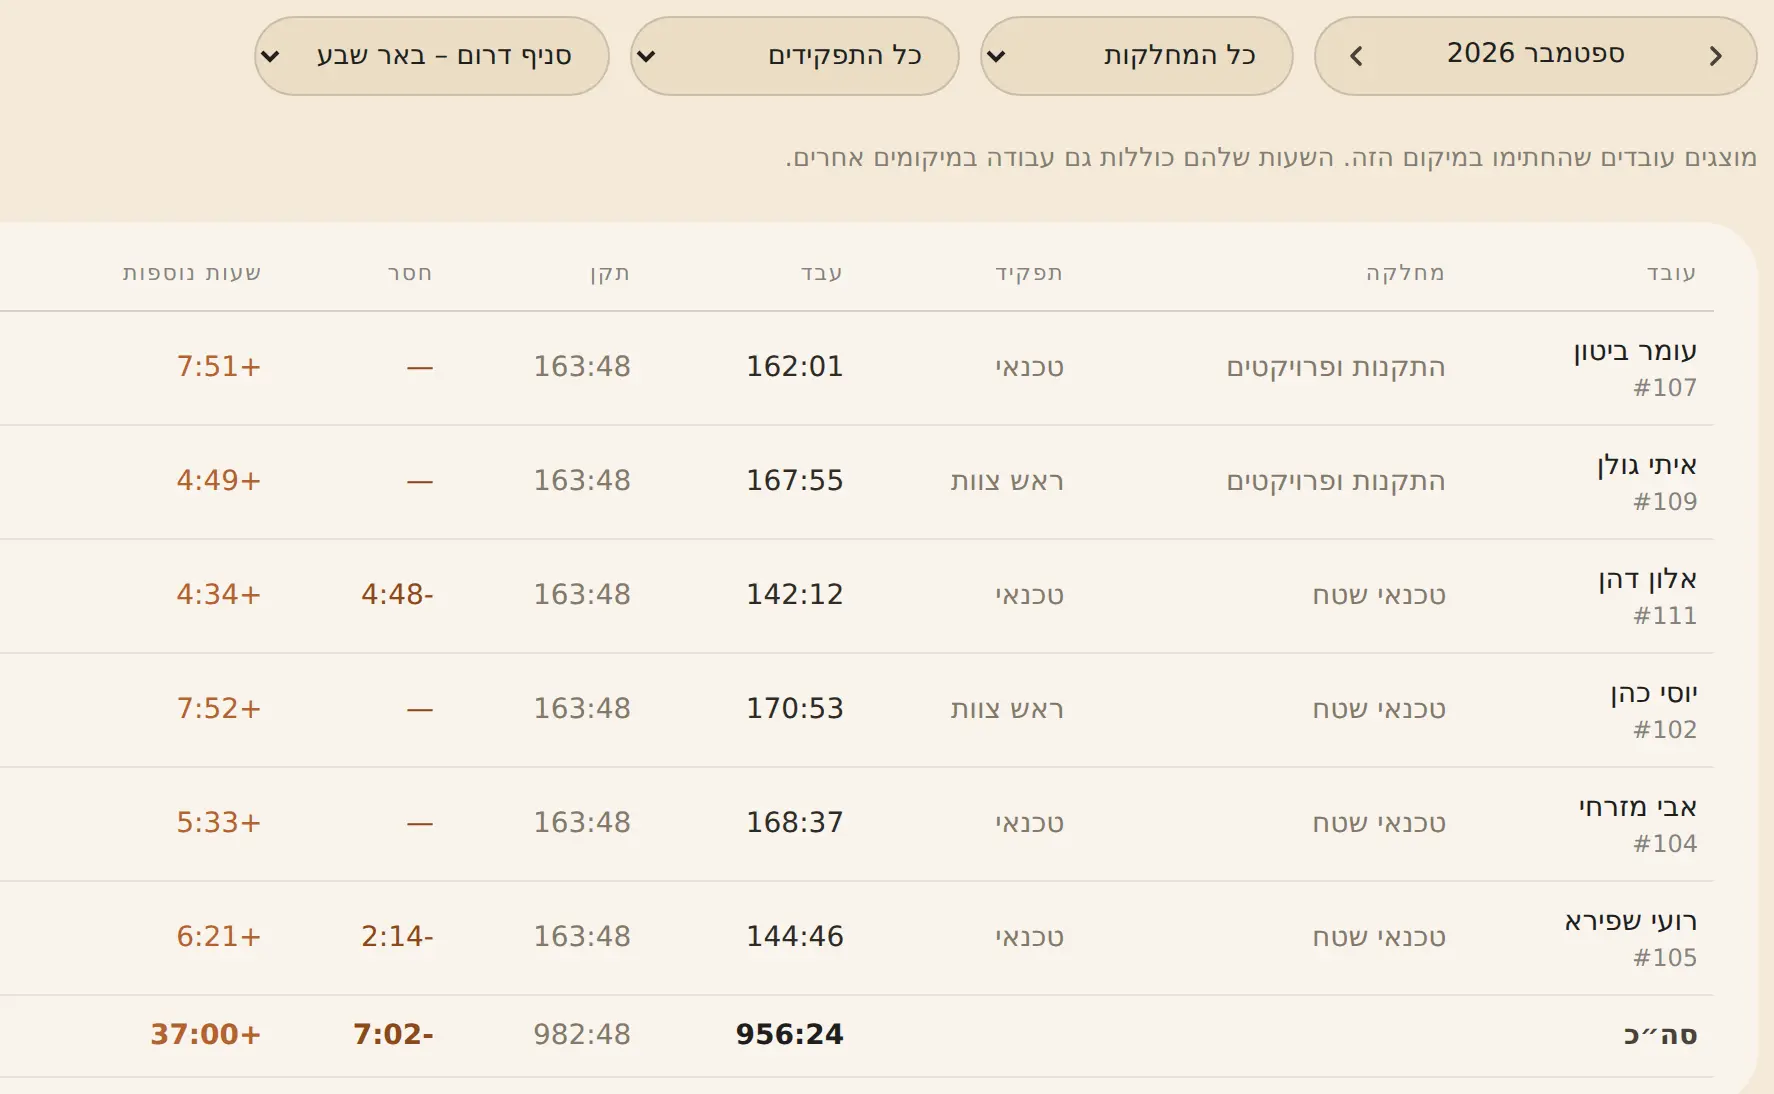Screen dimensions: 1774x1094
Task: Click overtime value 7:51+ for עומר ביטון
Action: coord(219,367)
